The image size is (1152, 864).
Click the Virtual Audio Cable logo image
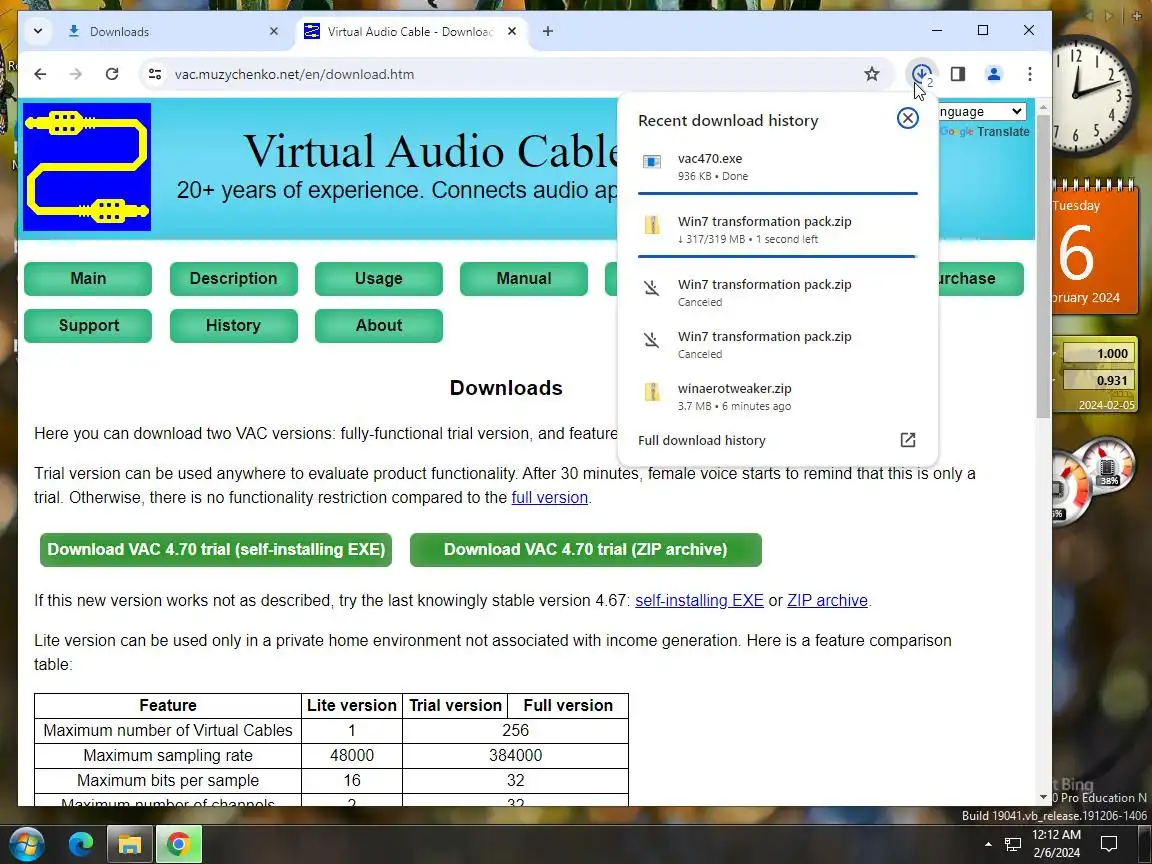pos(87,167)
